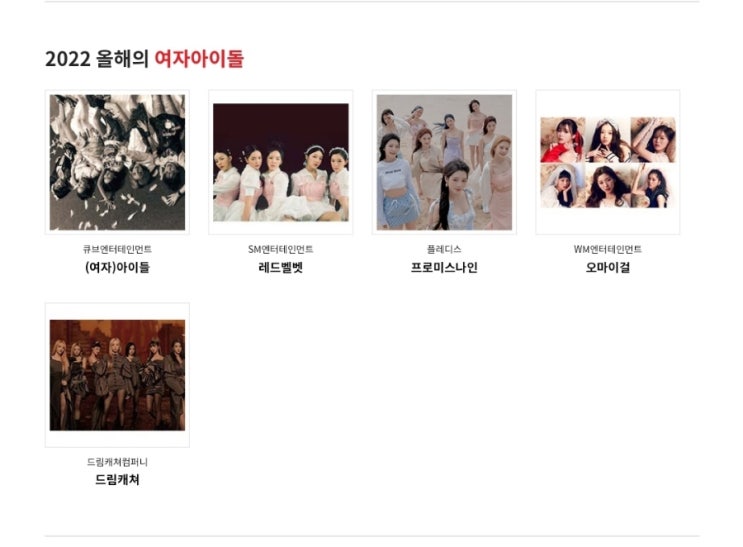
Task: Click the 큐브엔터테인먼트 agency label
Action: 117,249
